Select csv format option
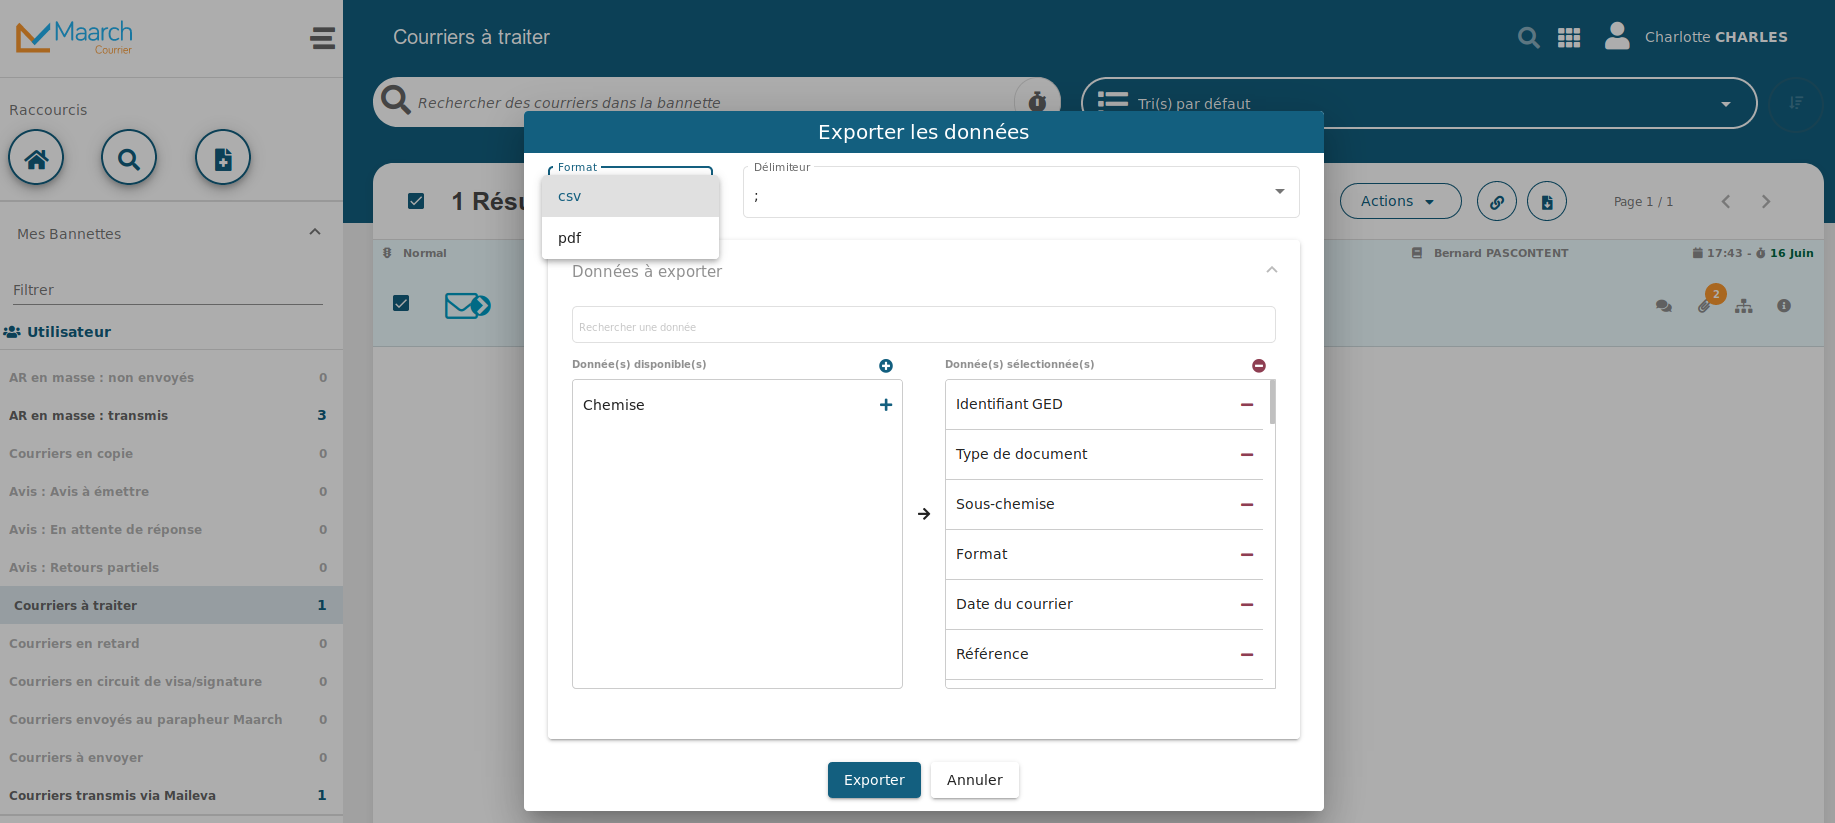 630,196
